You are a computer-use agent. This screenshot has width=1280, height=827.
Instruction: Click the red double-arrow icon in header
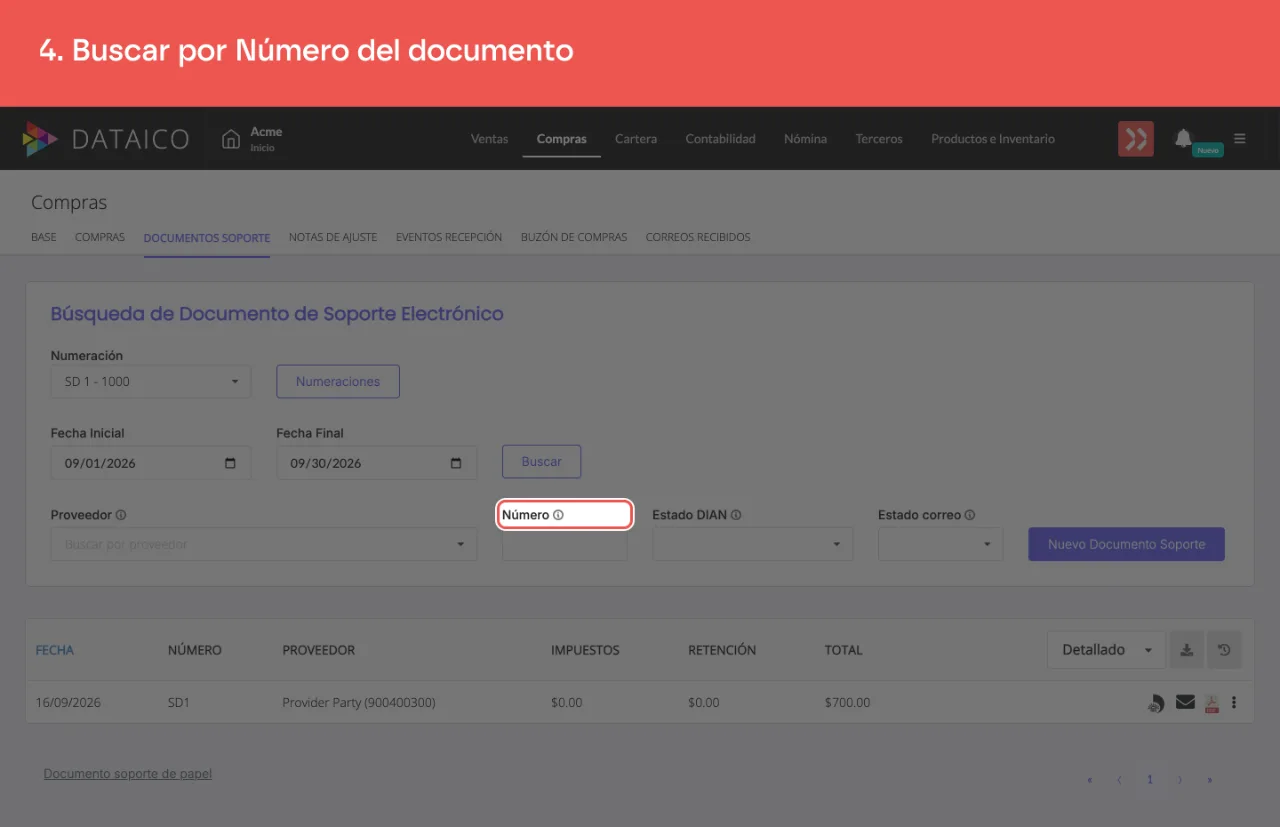[x=1136, y=139]
